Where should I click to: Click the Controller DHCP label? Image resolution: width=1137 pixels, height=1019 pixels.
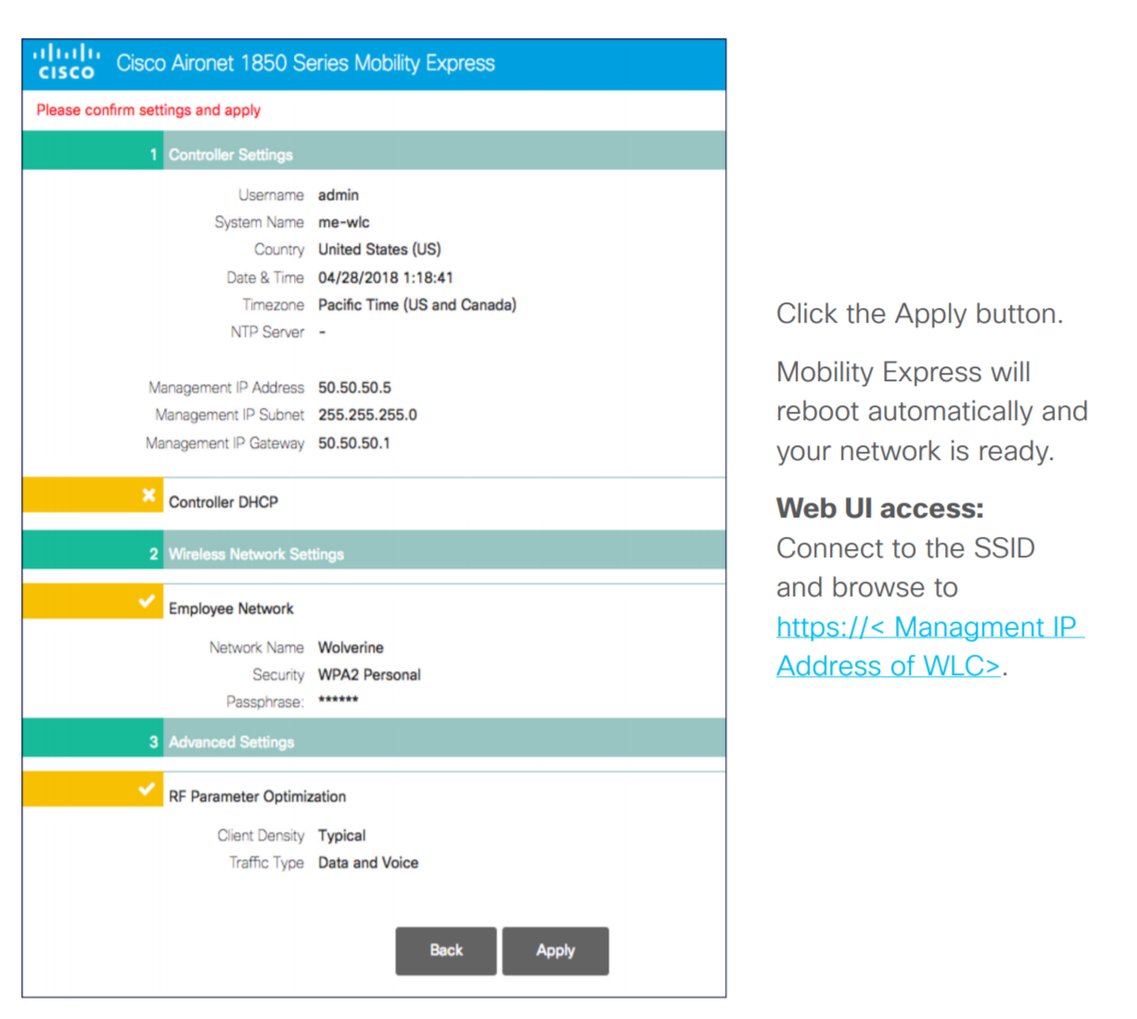223,502
